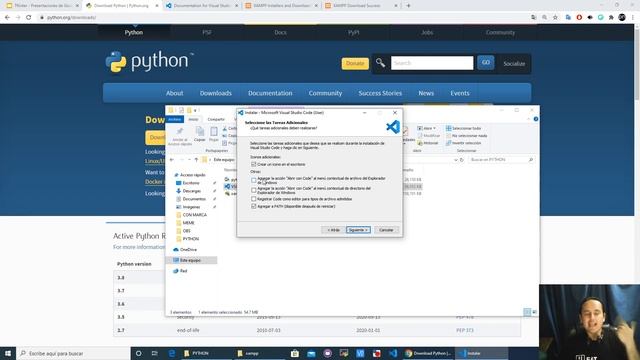The height and width of the screenshot is (360, 640).
Task: Switch to the Documentation for Visual Studio tab
Action: (202, 6)
